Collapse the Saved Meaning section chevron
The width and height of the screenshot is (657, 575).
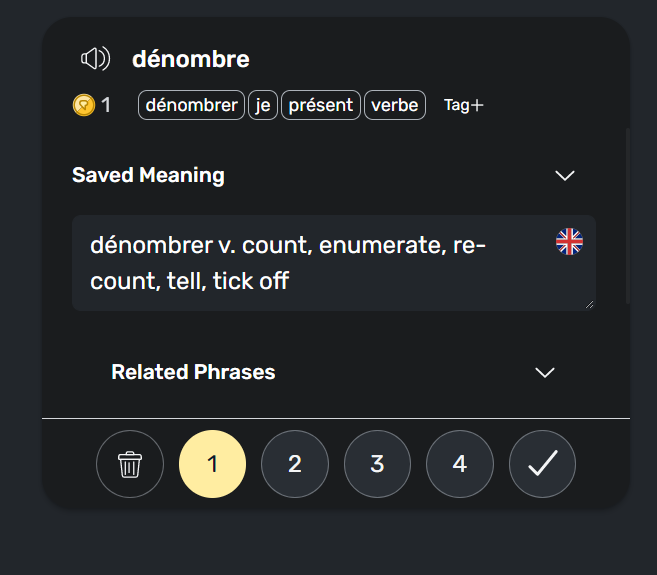click(x=564, y=176)
